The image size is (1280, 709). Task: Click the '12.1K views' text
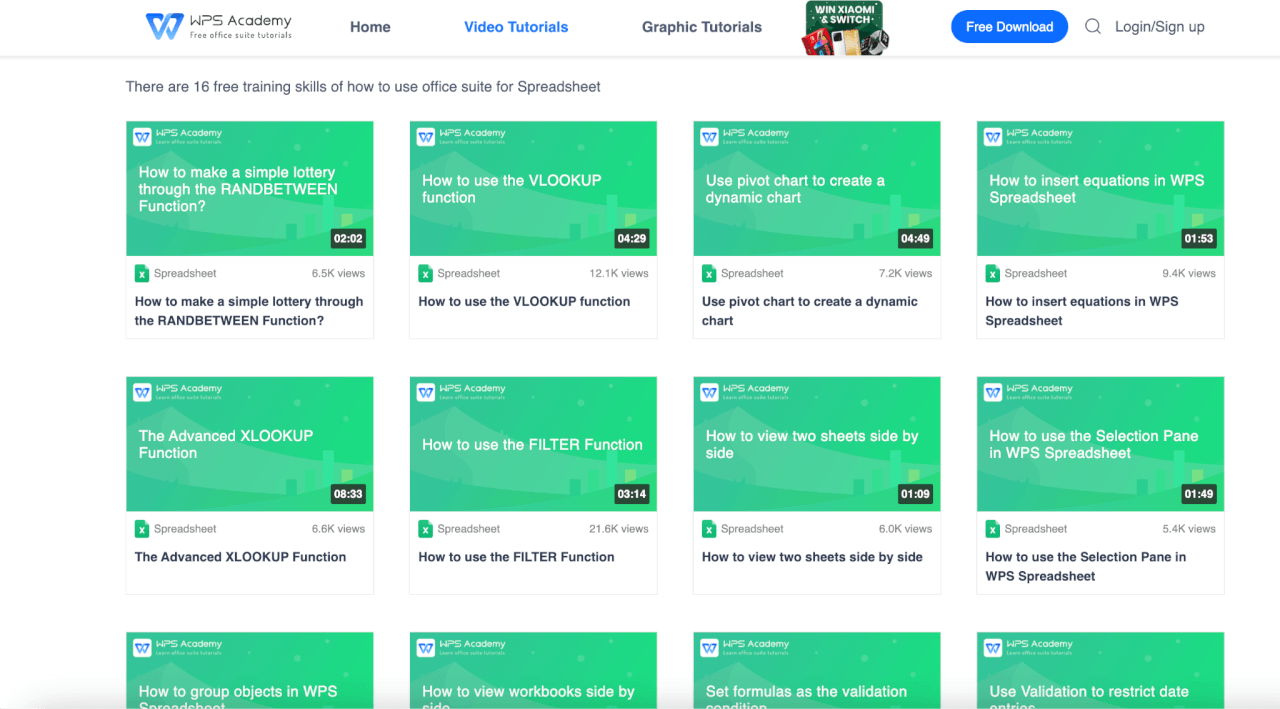pos(619,273)
